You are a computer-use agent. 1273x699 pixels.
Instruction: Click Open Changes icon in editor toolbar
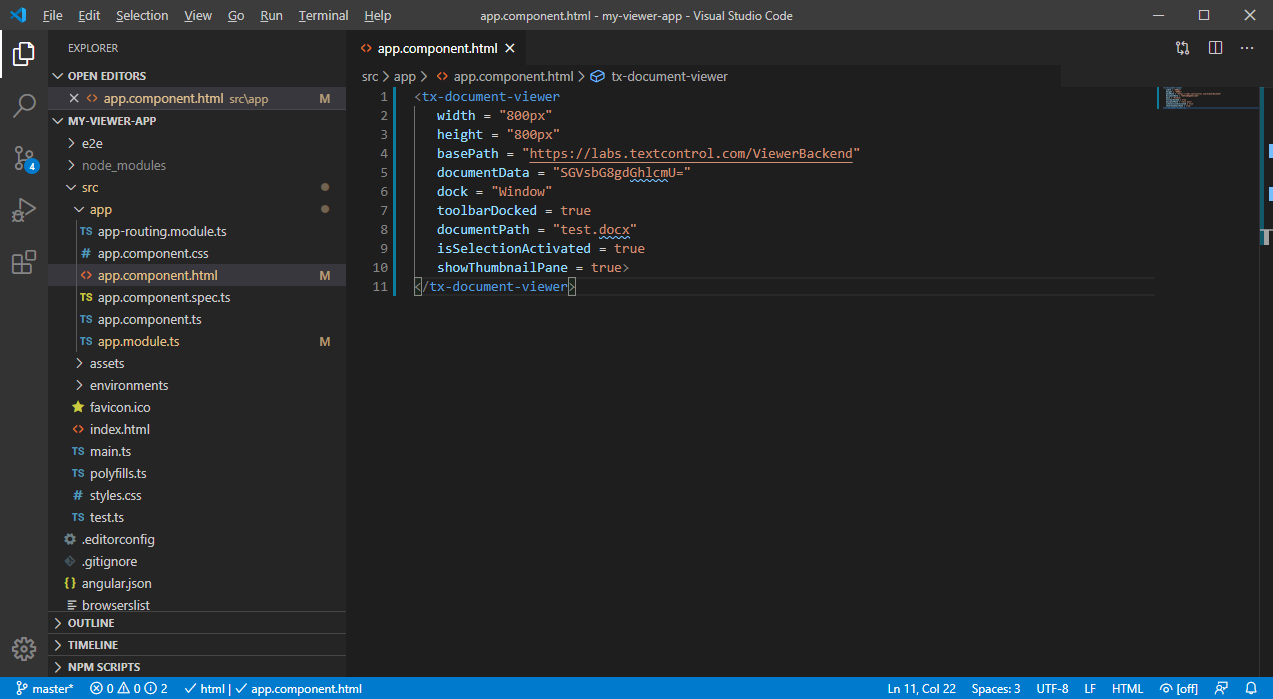tap(1183, 47)
